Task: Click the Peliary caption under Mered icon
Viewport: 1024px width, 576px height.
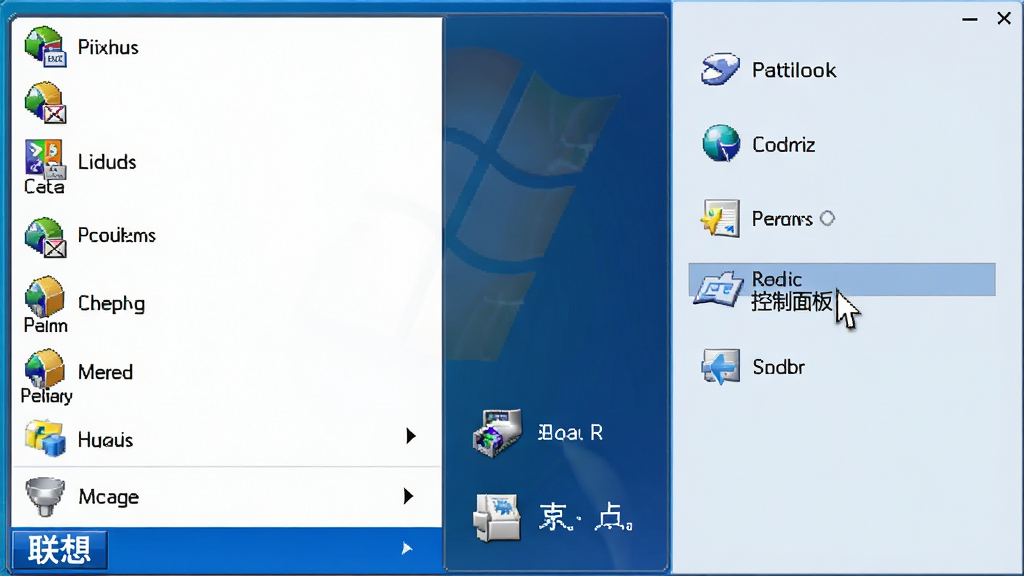Action: pyautogui.click(x=46, y=396)
